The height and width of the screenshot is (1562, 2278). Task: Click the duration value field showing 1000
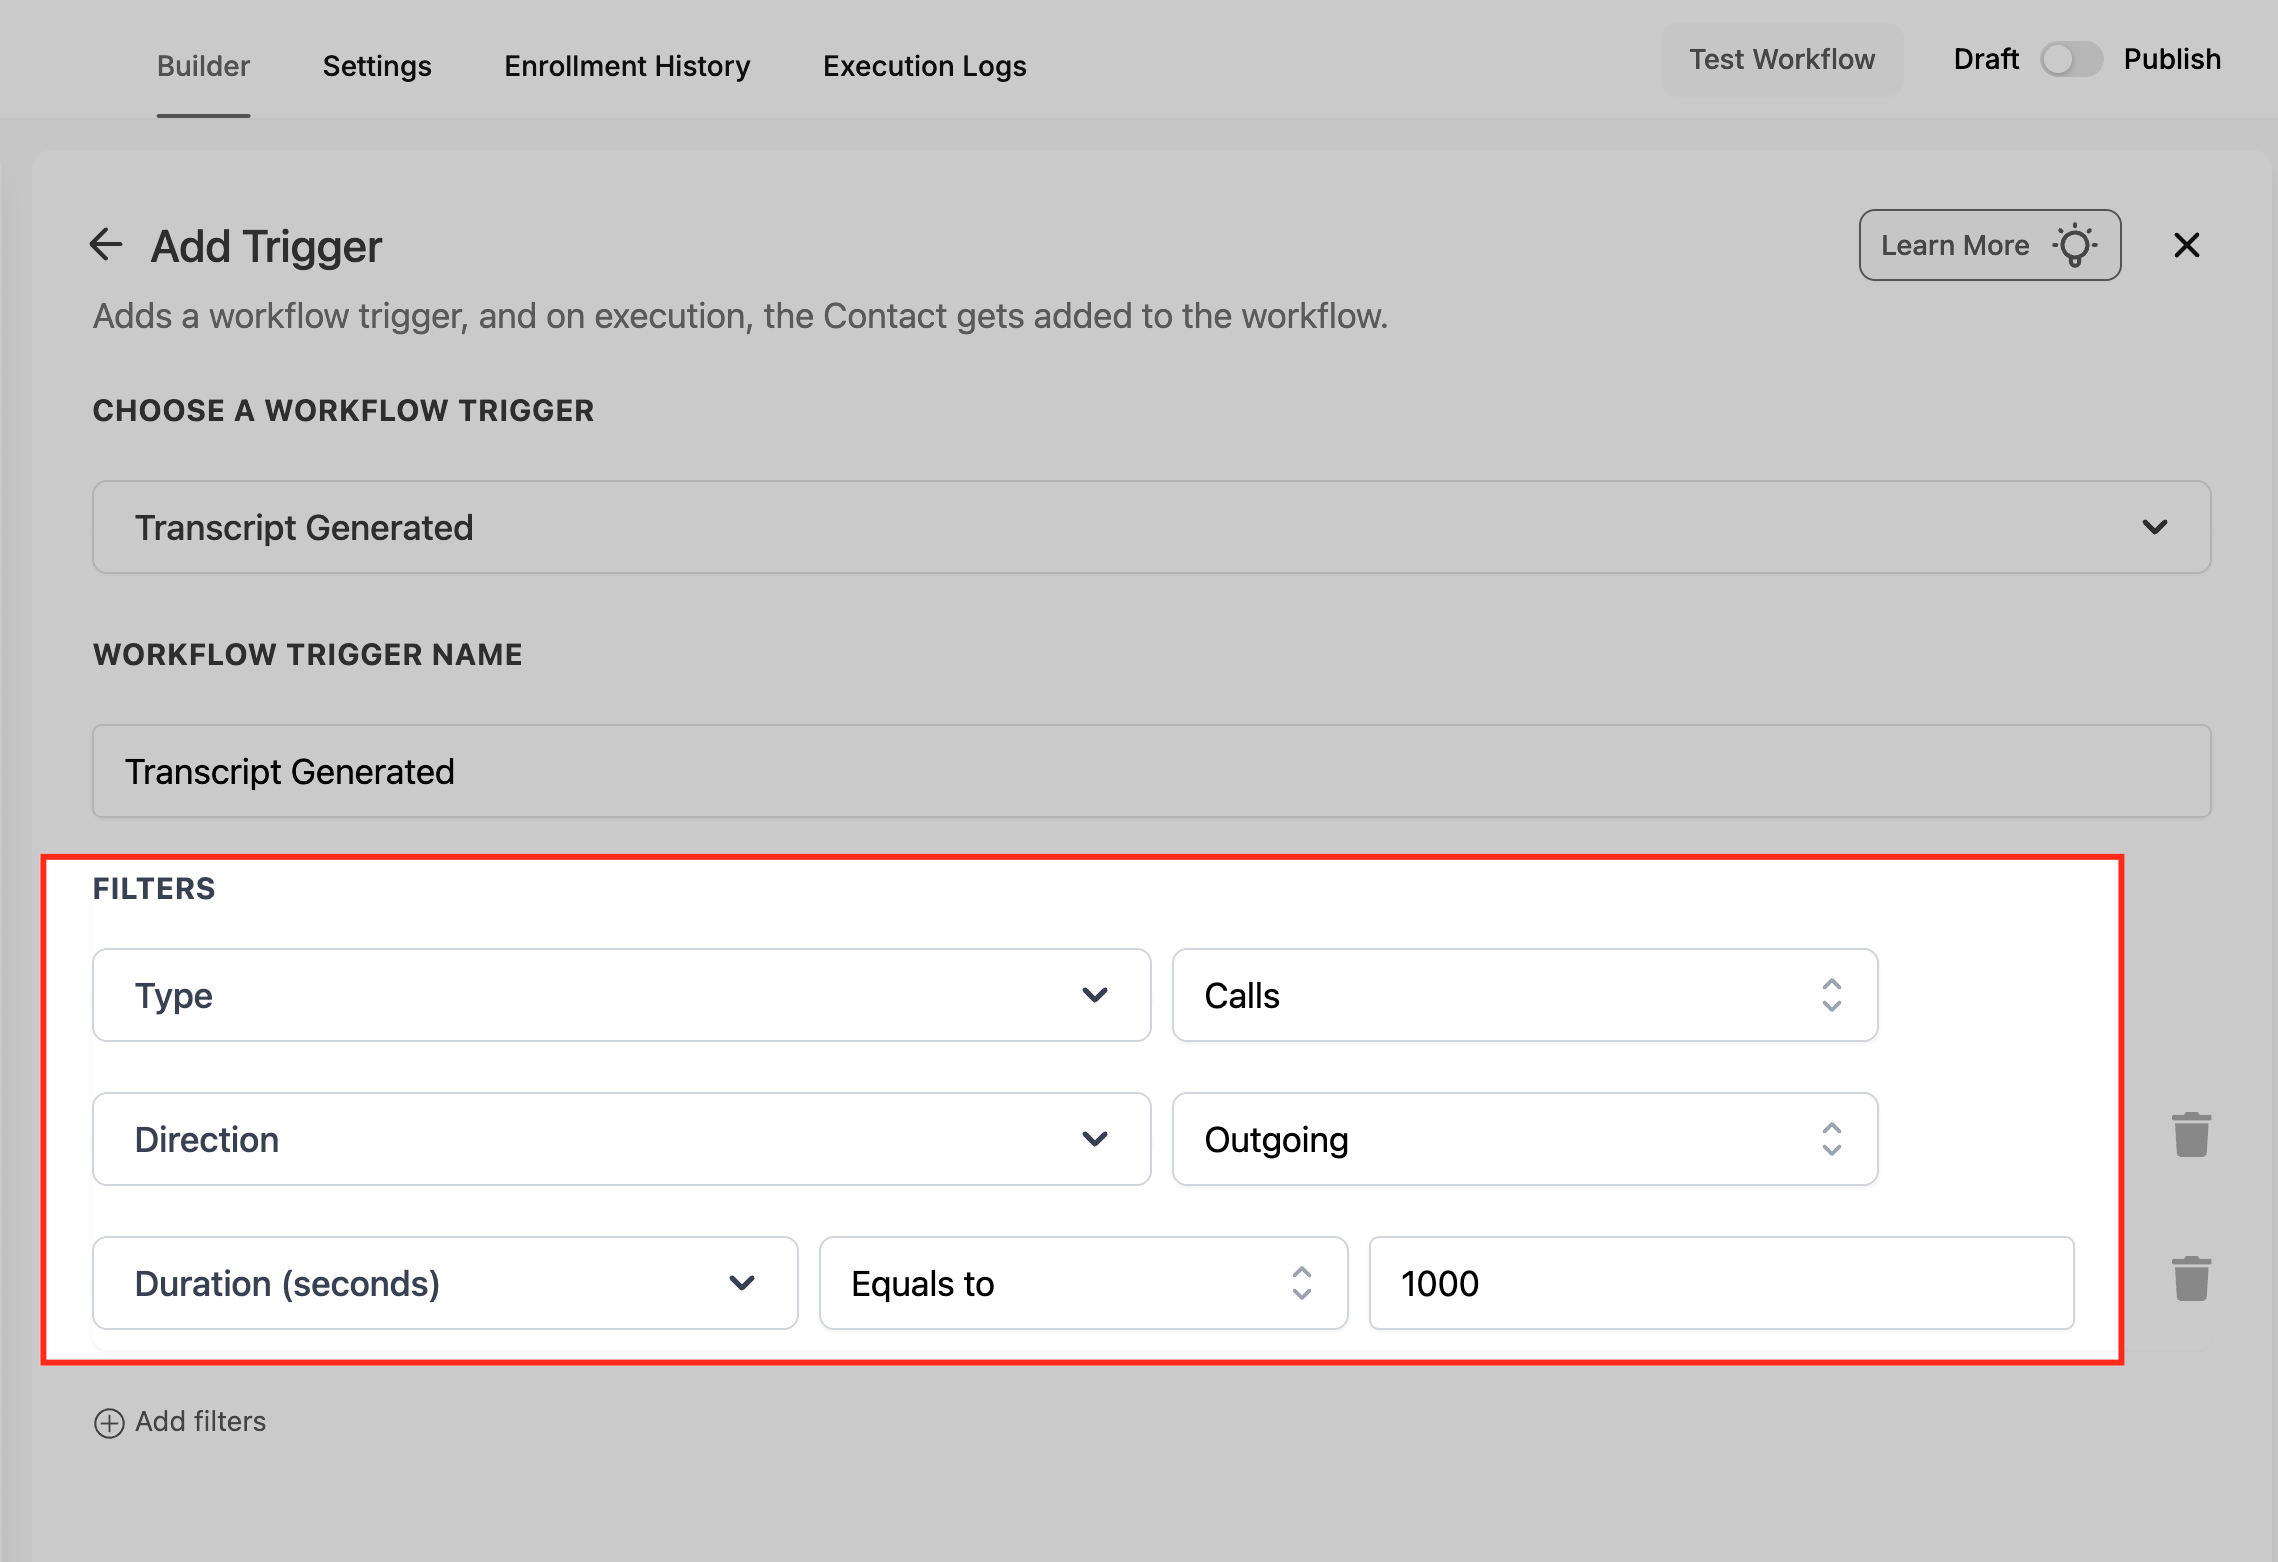[x=1720, y=1283]
